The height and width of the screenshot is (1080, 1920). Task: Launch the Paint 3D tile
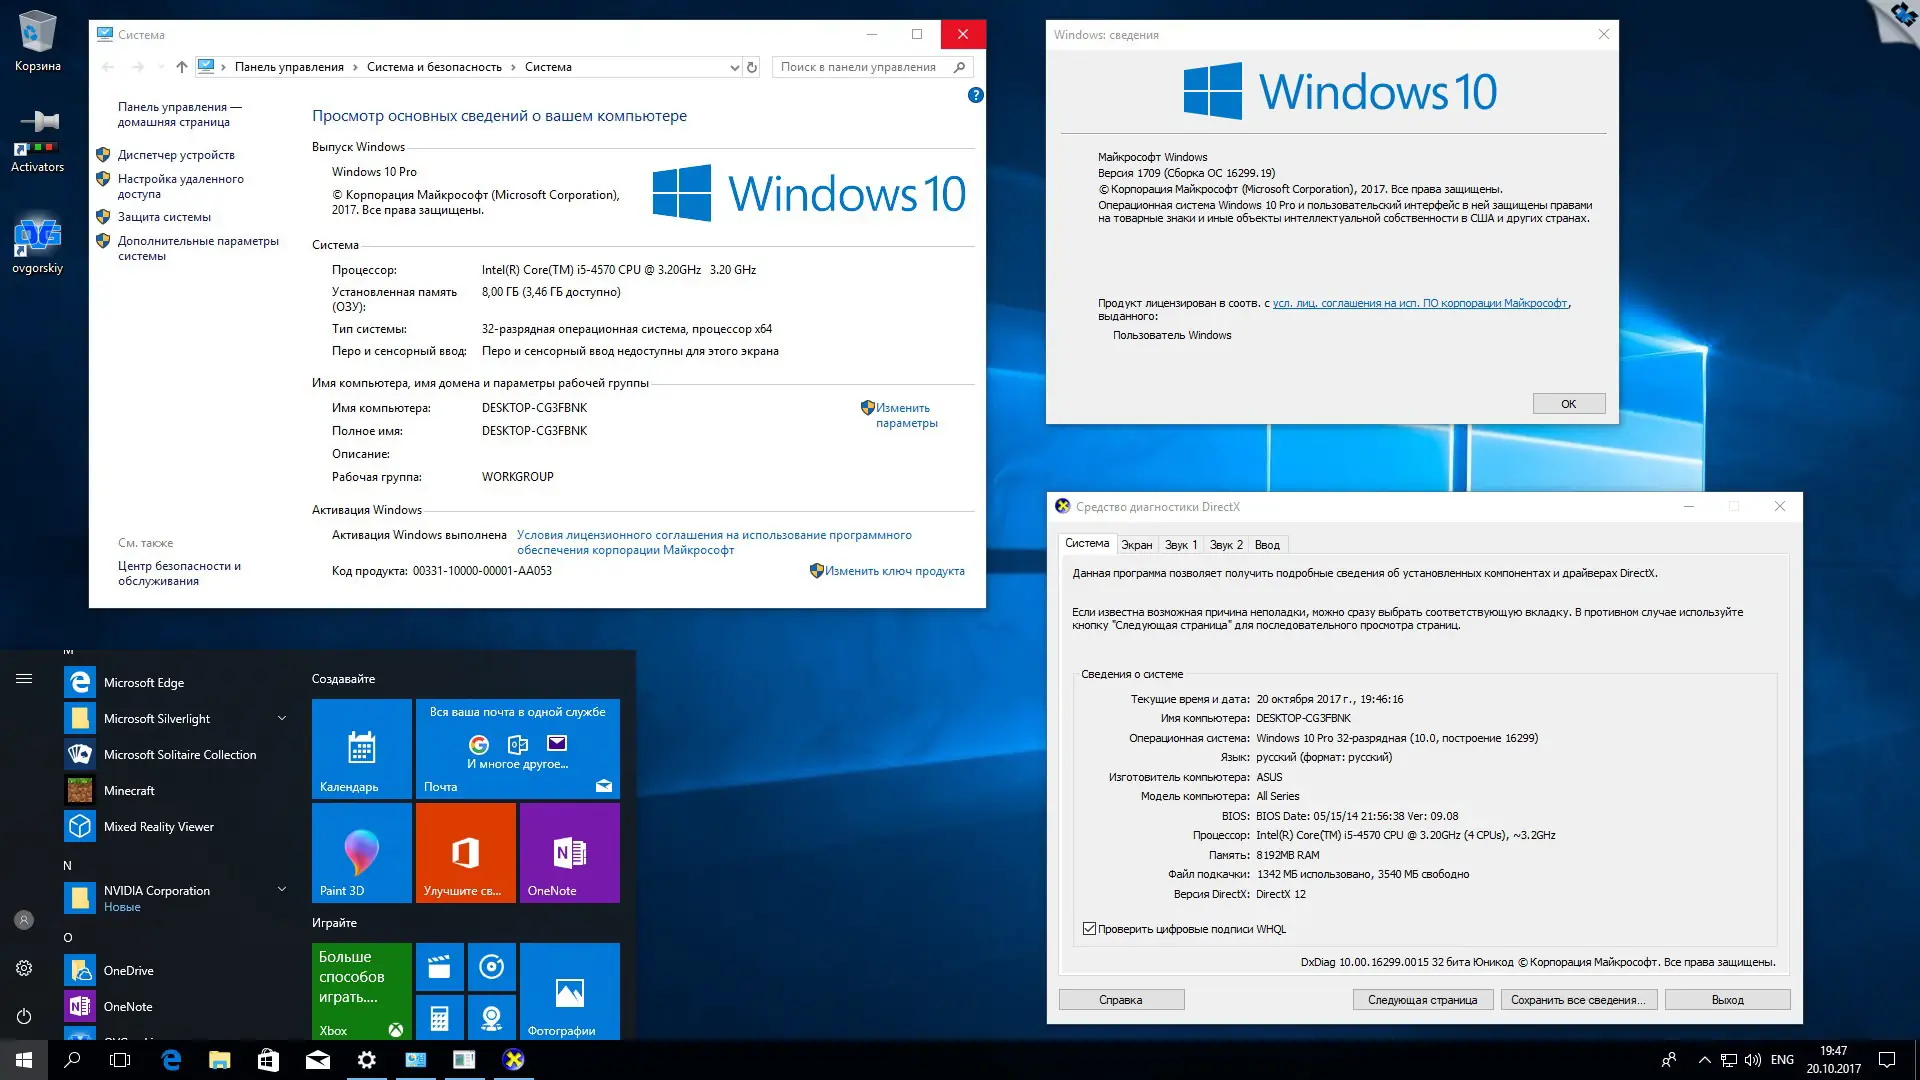tap(361, 852)
